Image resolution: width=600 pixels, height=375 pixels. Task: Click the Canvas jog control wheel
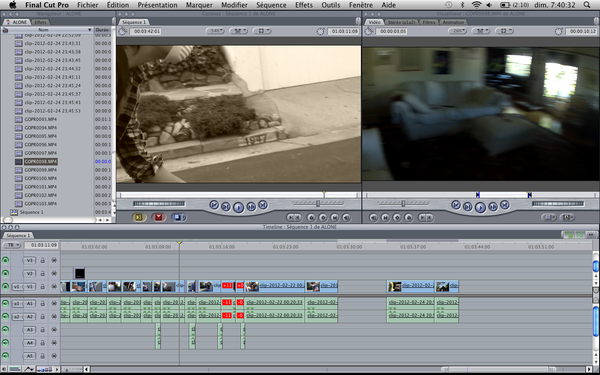coord(159,204)
